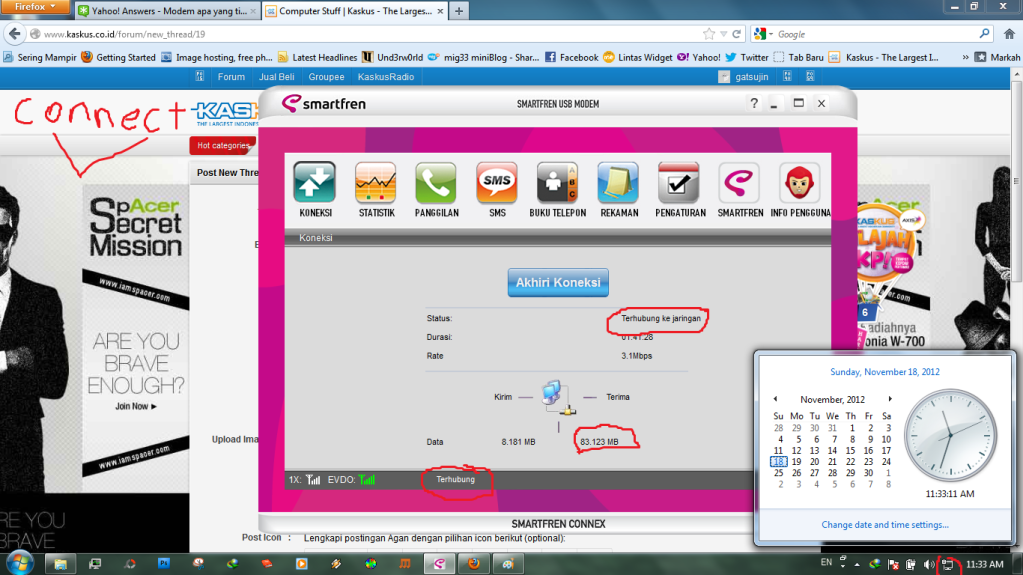Click Join Now on Acer ad
This screenshot has height=575, width=1023.
(136, 406)
